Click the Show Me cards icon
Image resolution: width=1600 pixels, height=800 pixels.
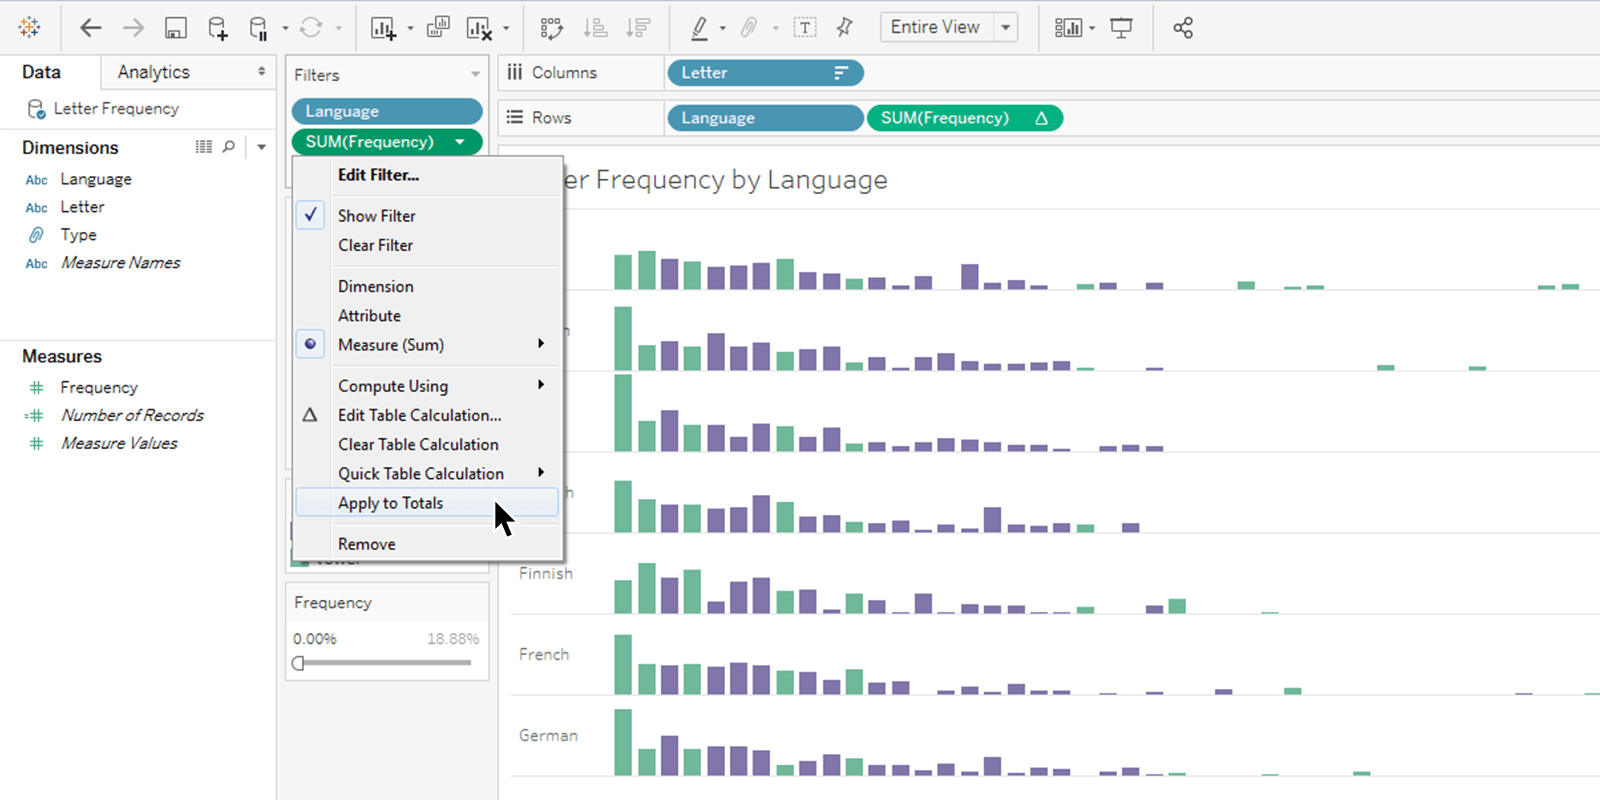1068,28
